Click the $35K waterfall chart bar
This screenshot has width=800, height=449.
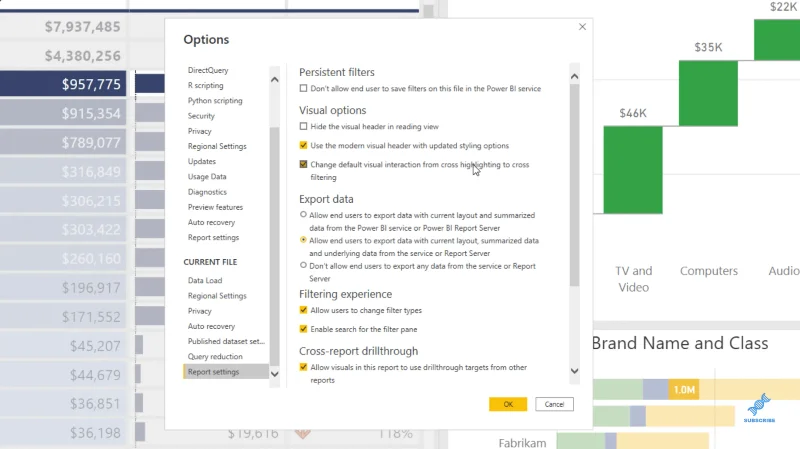pos(708,93)
